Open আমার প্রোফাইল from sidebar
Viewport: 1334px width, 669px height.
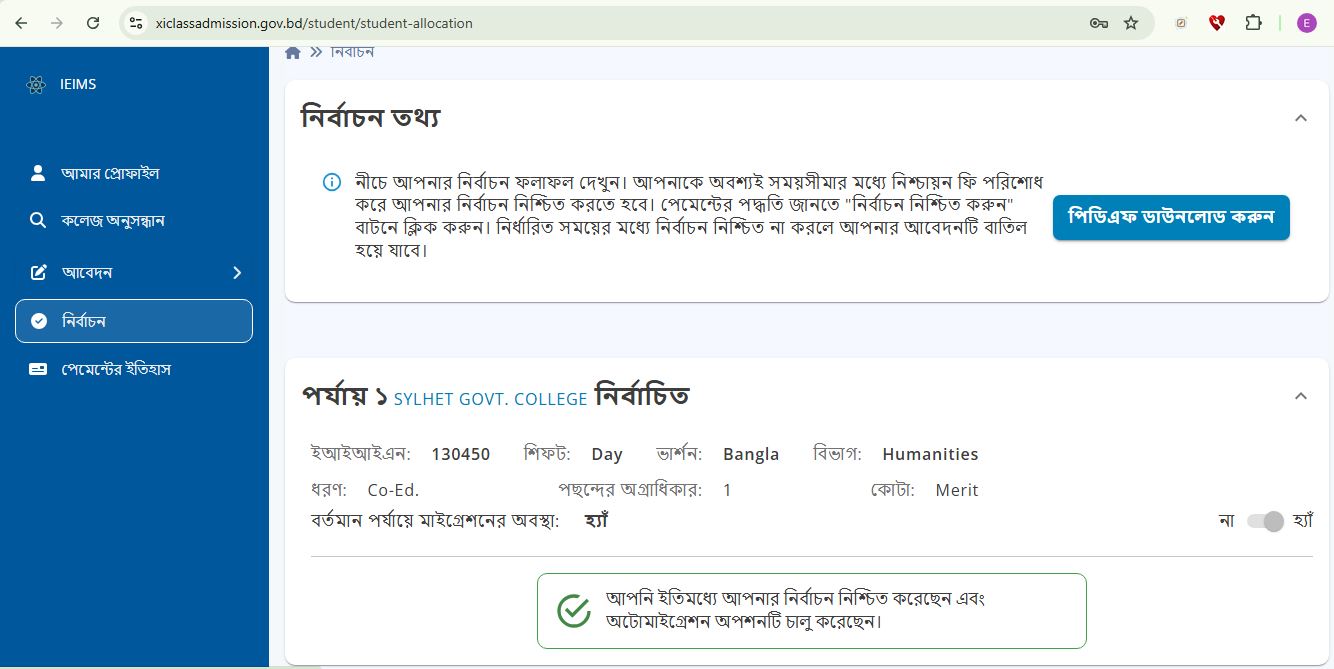tap(110, 173)
